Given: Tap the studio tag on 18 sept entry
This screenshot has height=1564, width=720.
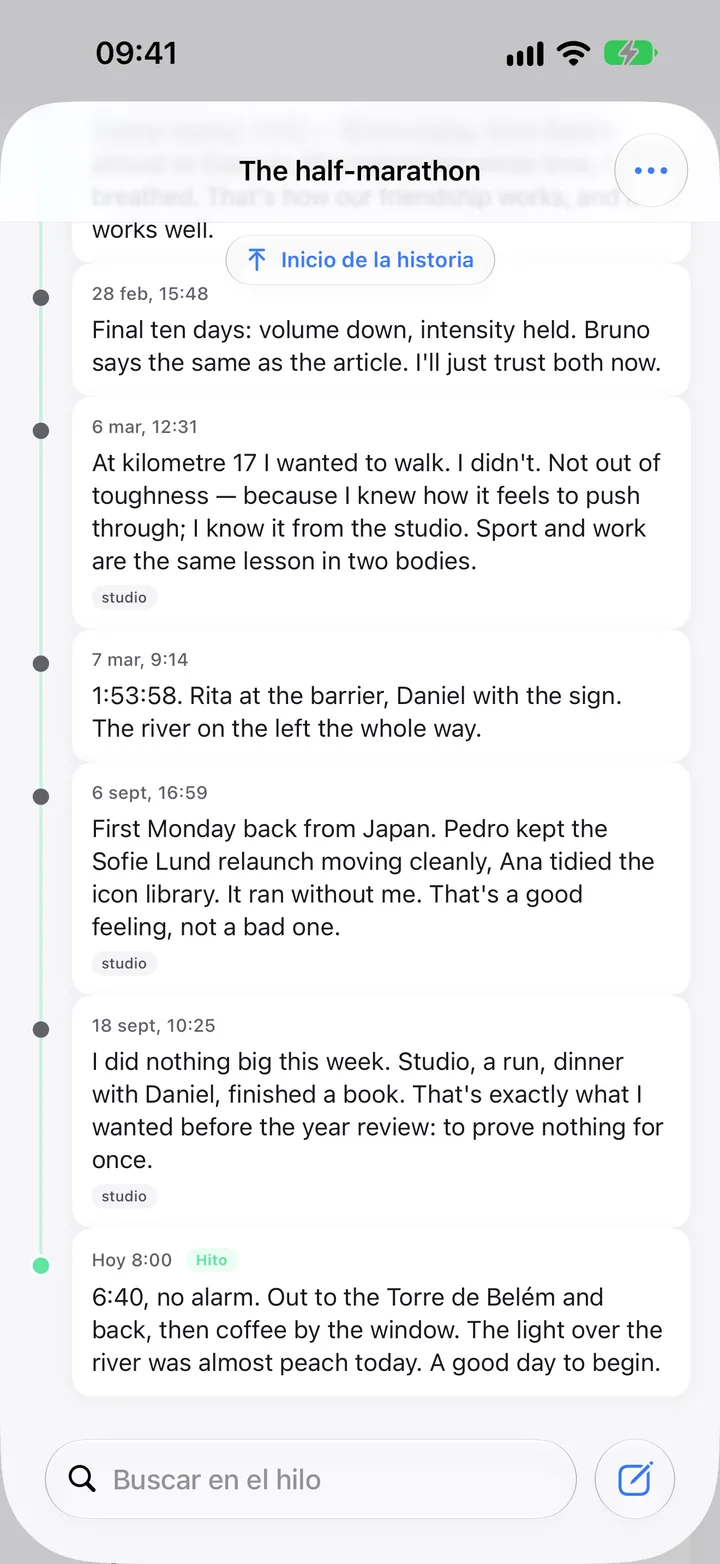Looking at the screenshot, I should tap(124, 1196).
